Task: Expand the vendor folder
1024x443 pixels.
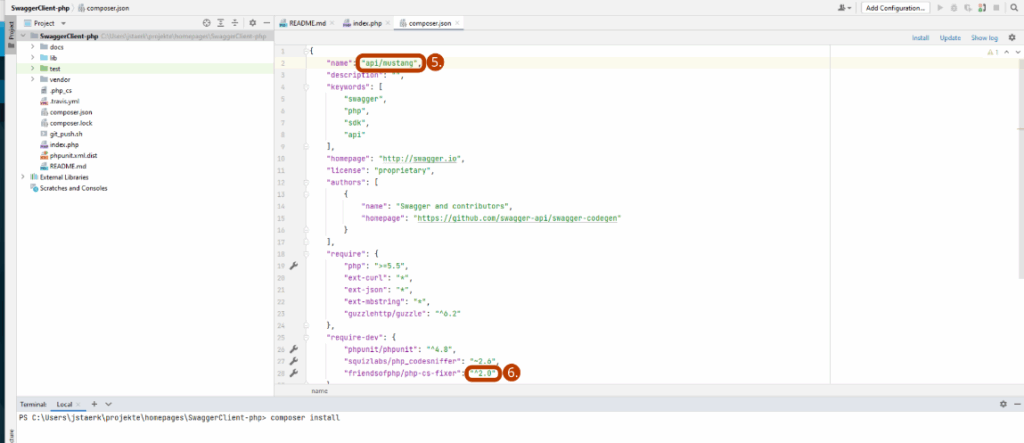Action: [32, 79]
